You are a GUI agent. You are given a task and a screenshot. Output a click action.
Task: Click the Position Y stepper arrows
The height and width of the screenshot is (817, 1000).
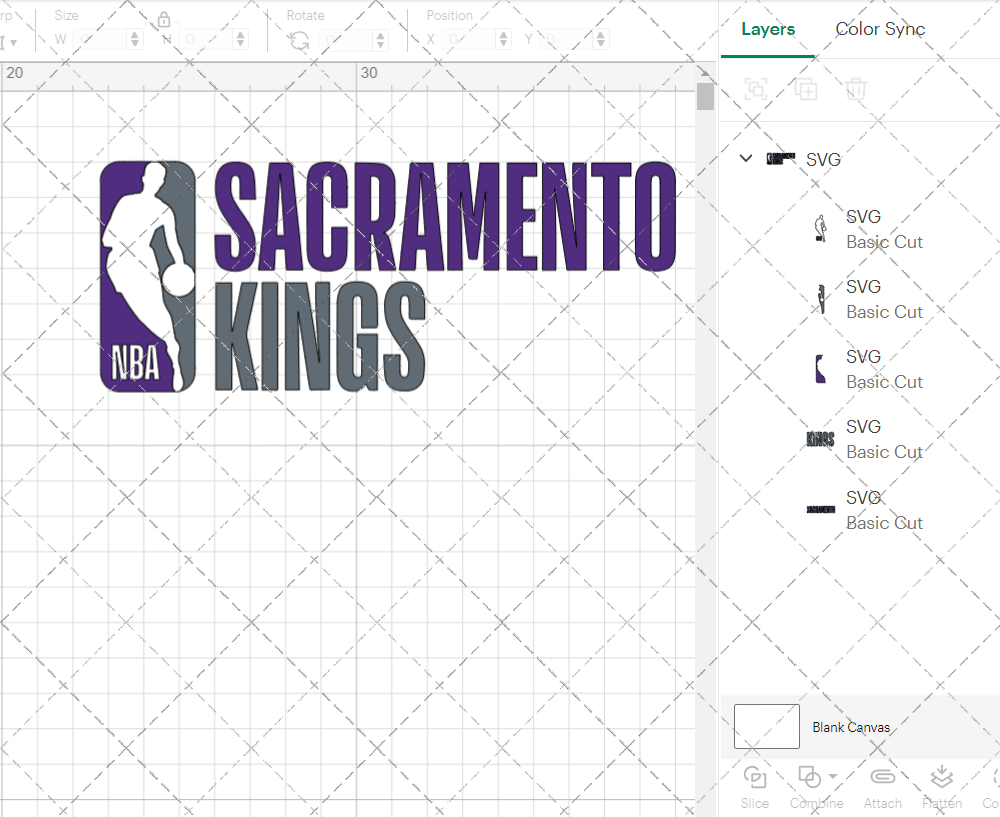click(x=601, y=40)
